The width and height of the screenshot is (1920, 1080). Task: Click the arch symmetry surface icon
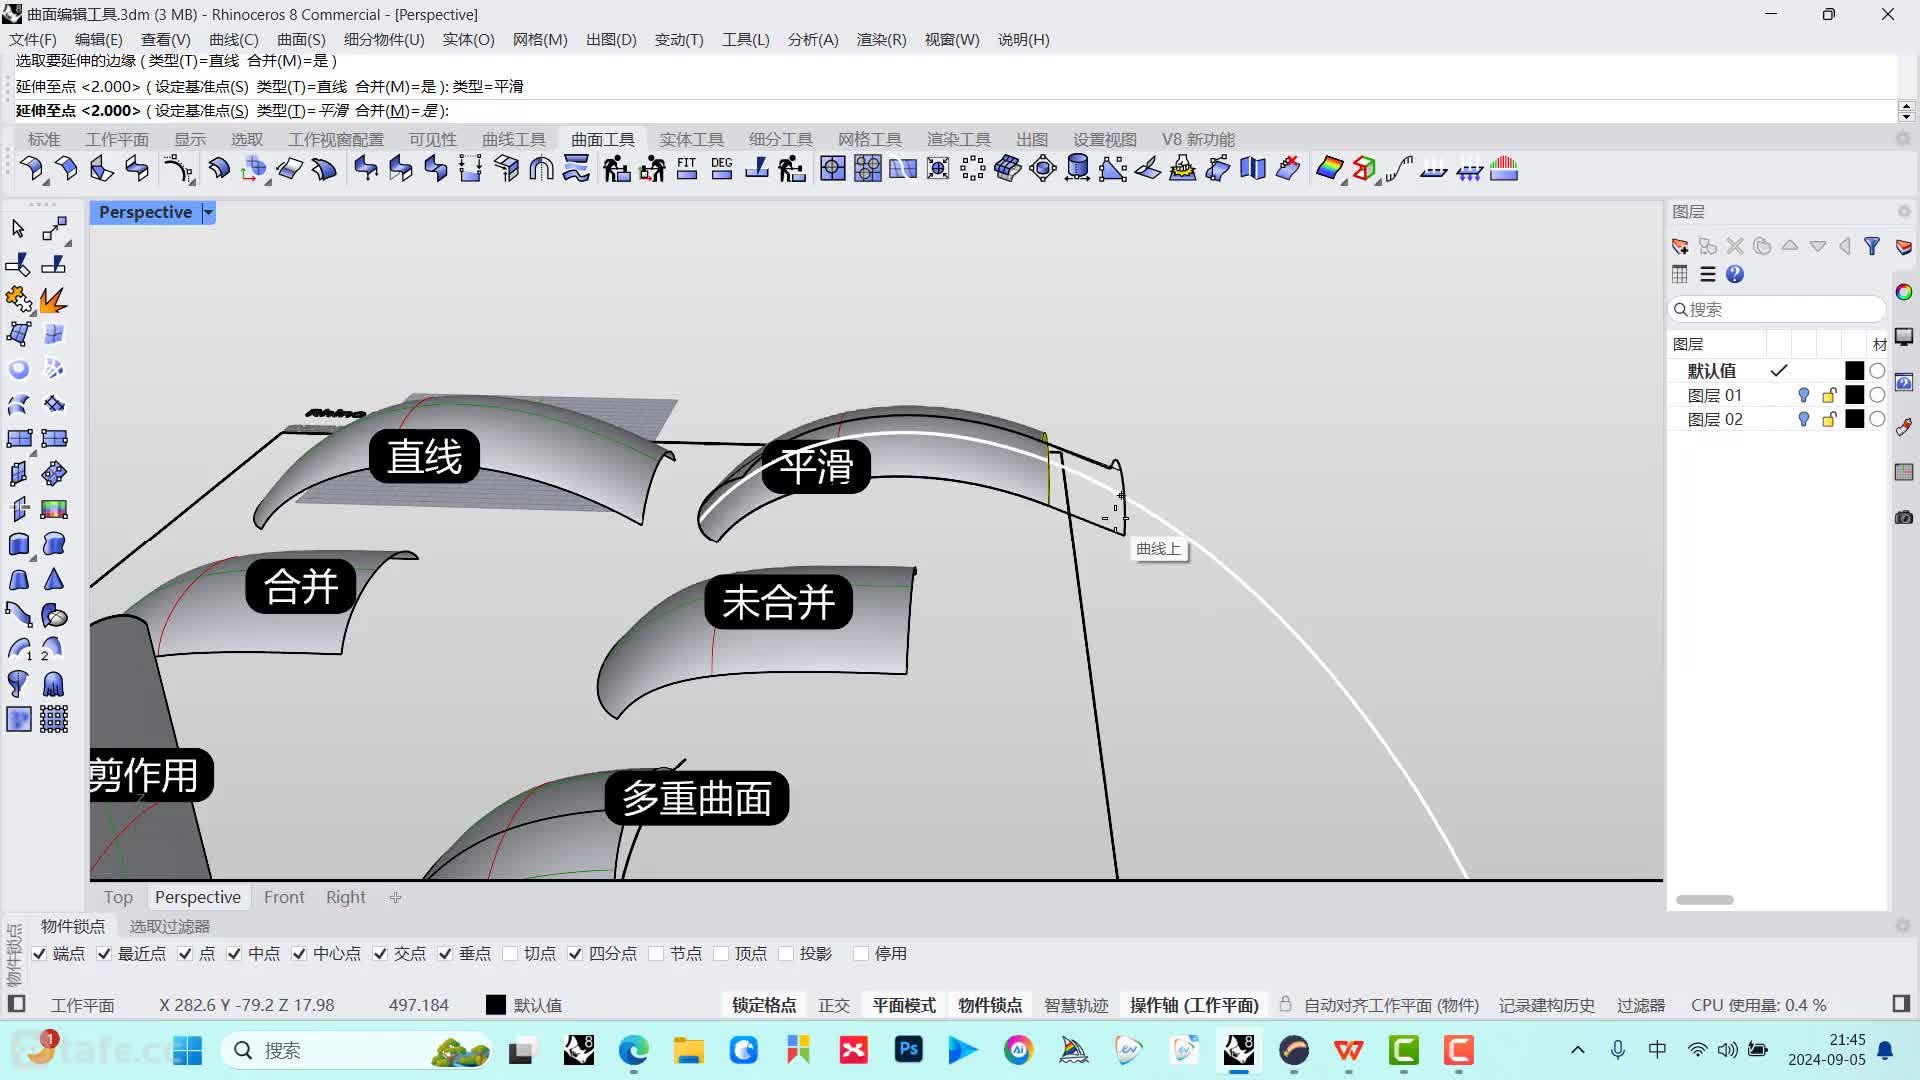click(x=541, y=169)
